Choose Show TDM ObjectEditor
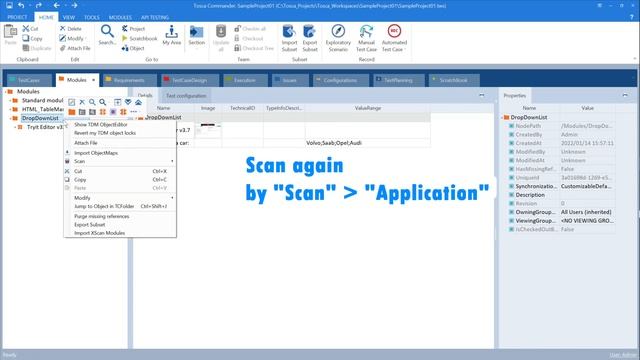Viewport: 640px width, 360px height. (x=120, y=124)
